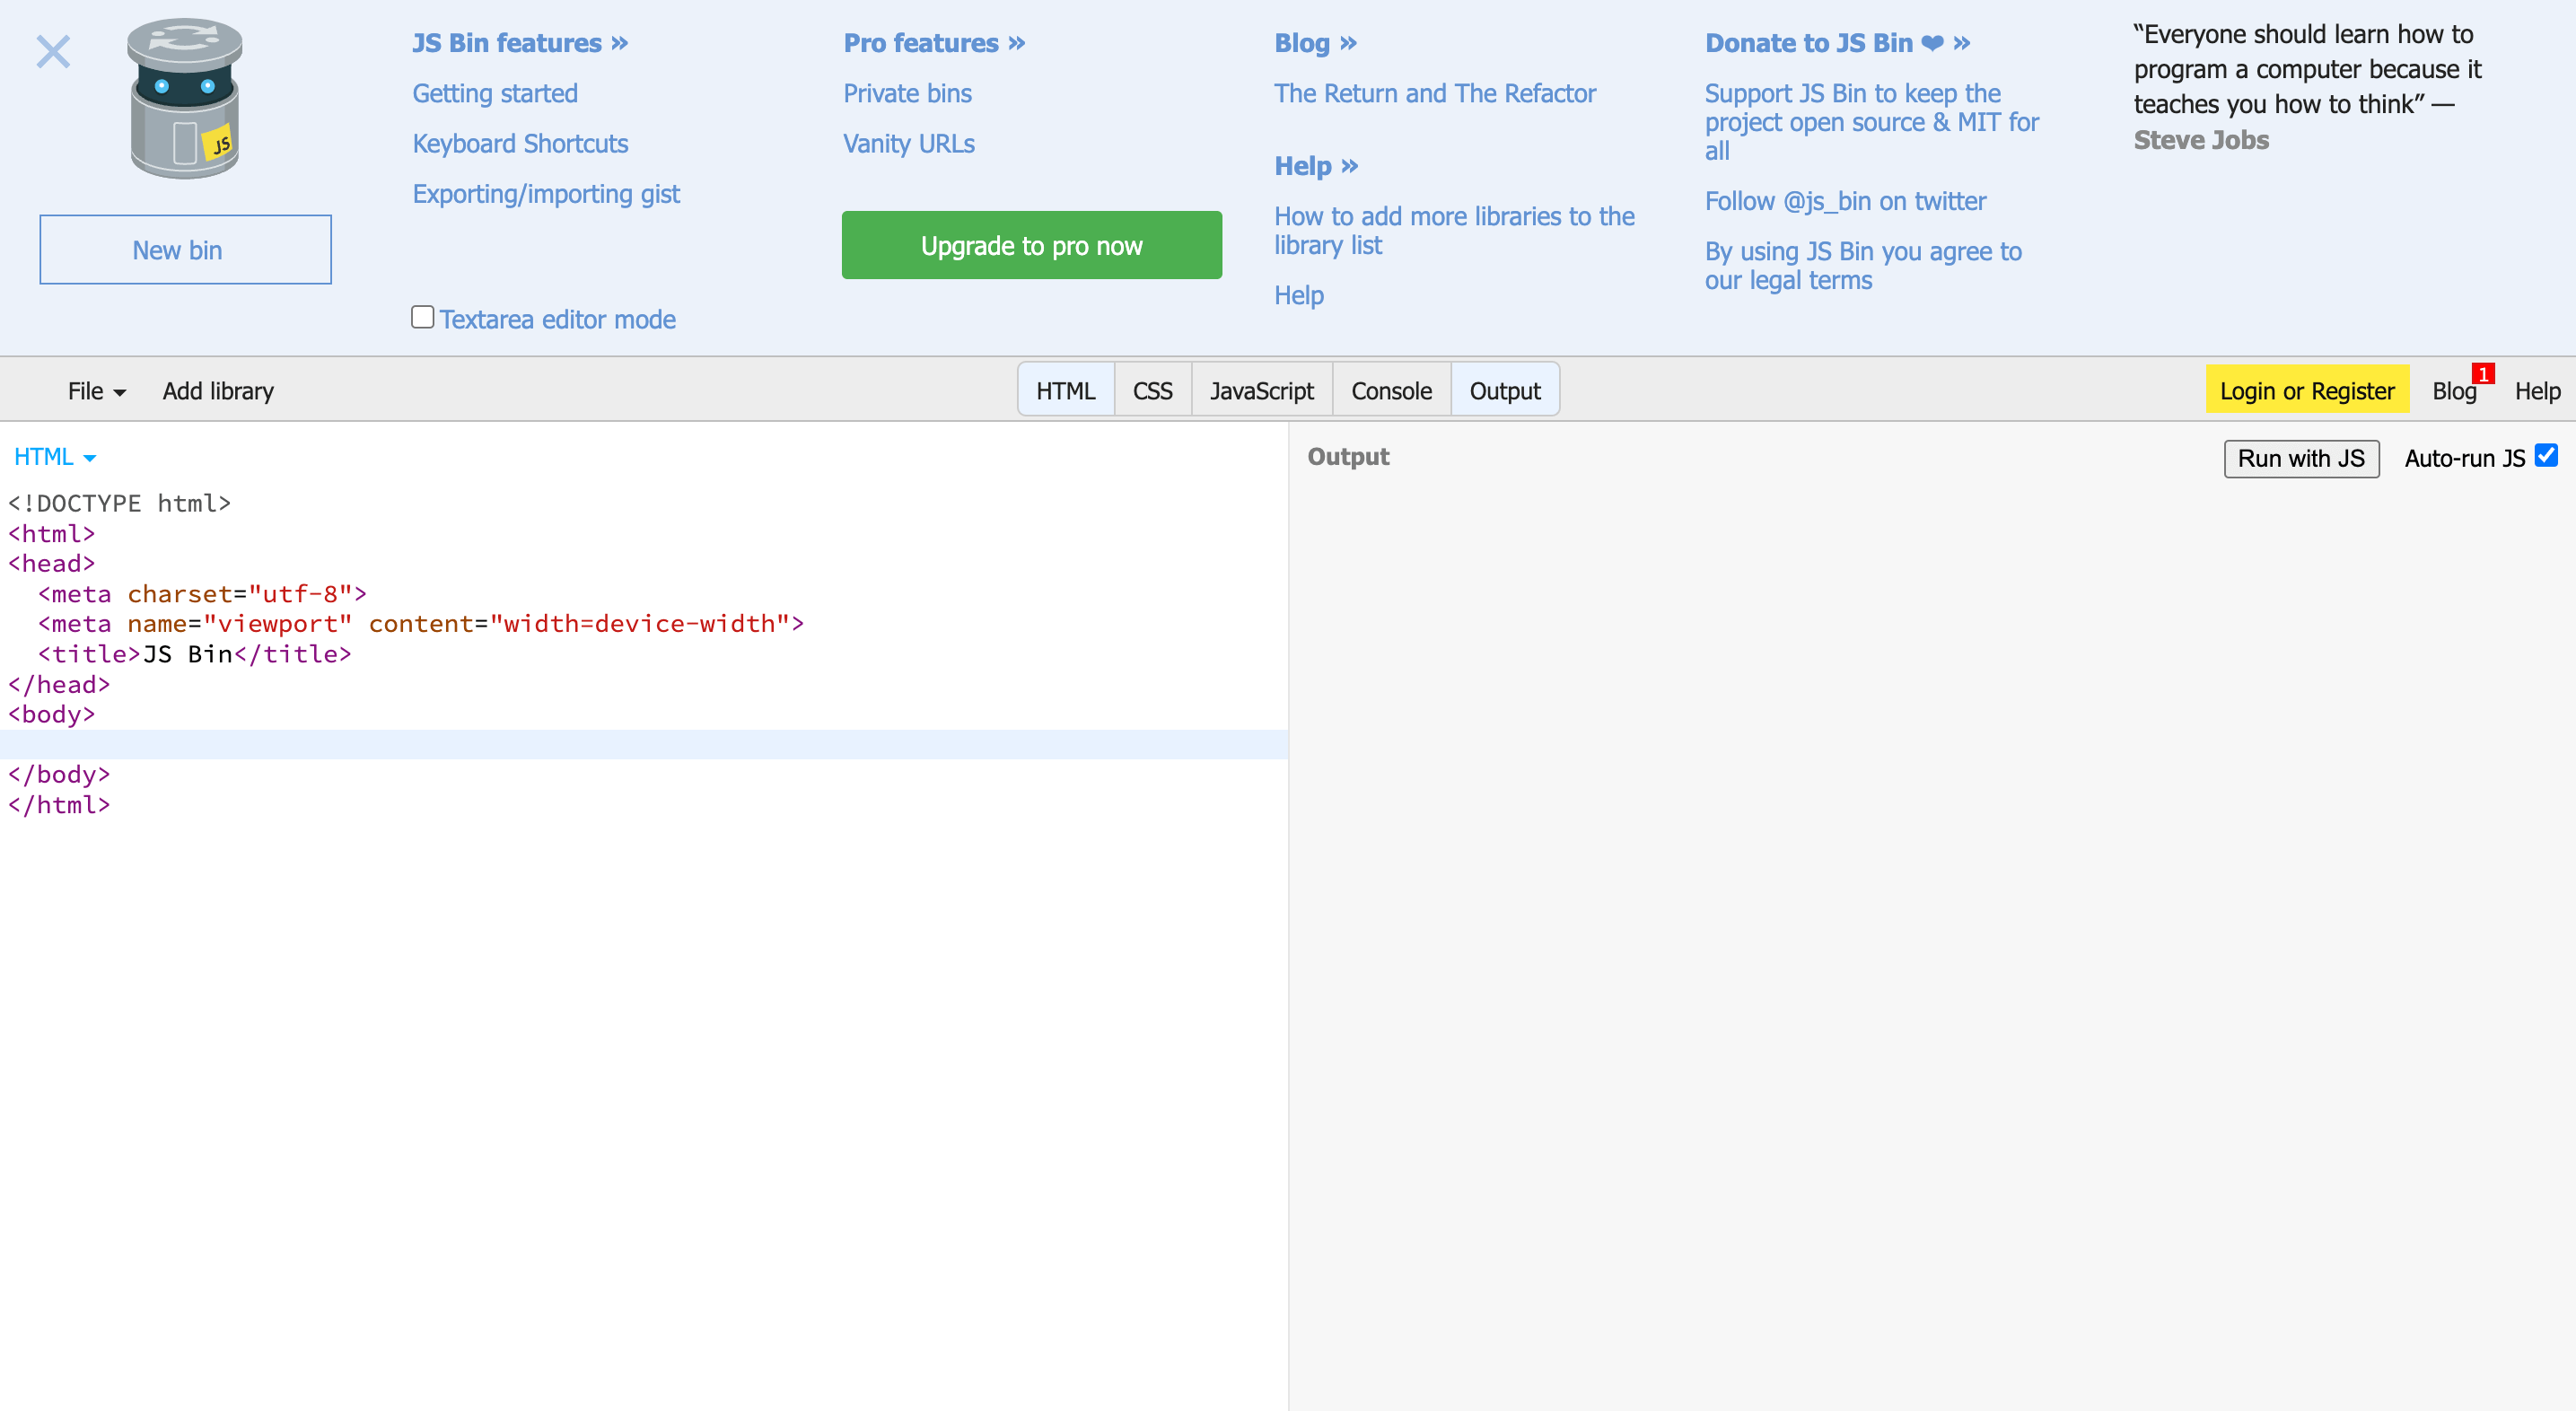The height and width of the screenshot is (1411, 2576).
Task: Click the empty highlighted editor line
Action: coord(640,744)
